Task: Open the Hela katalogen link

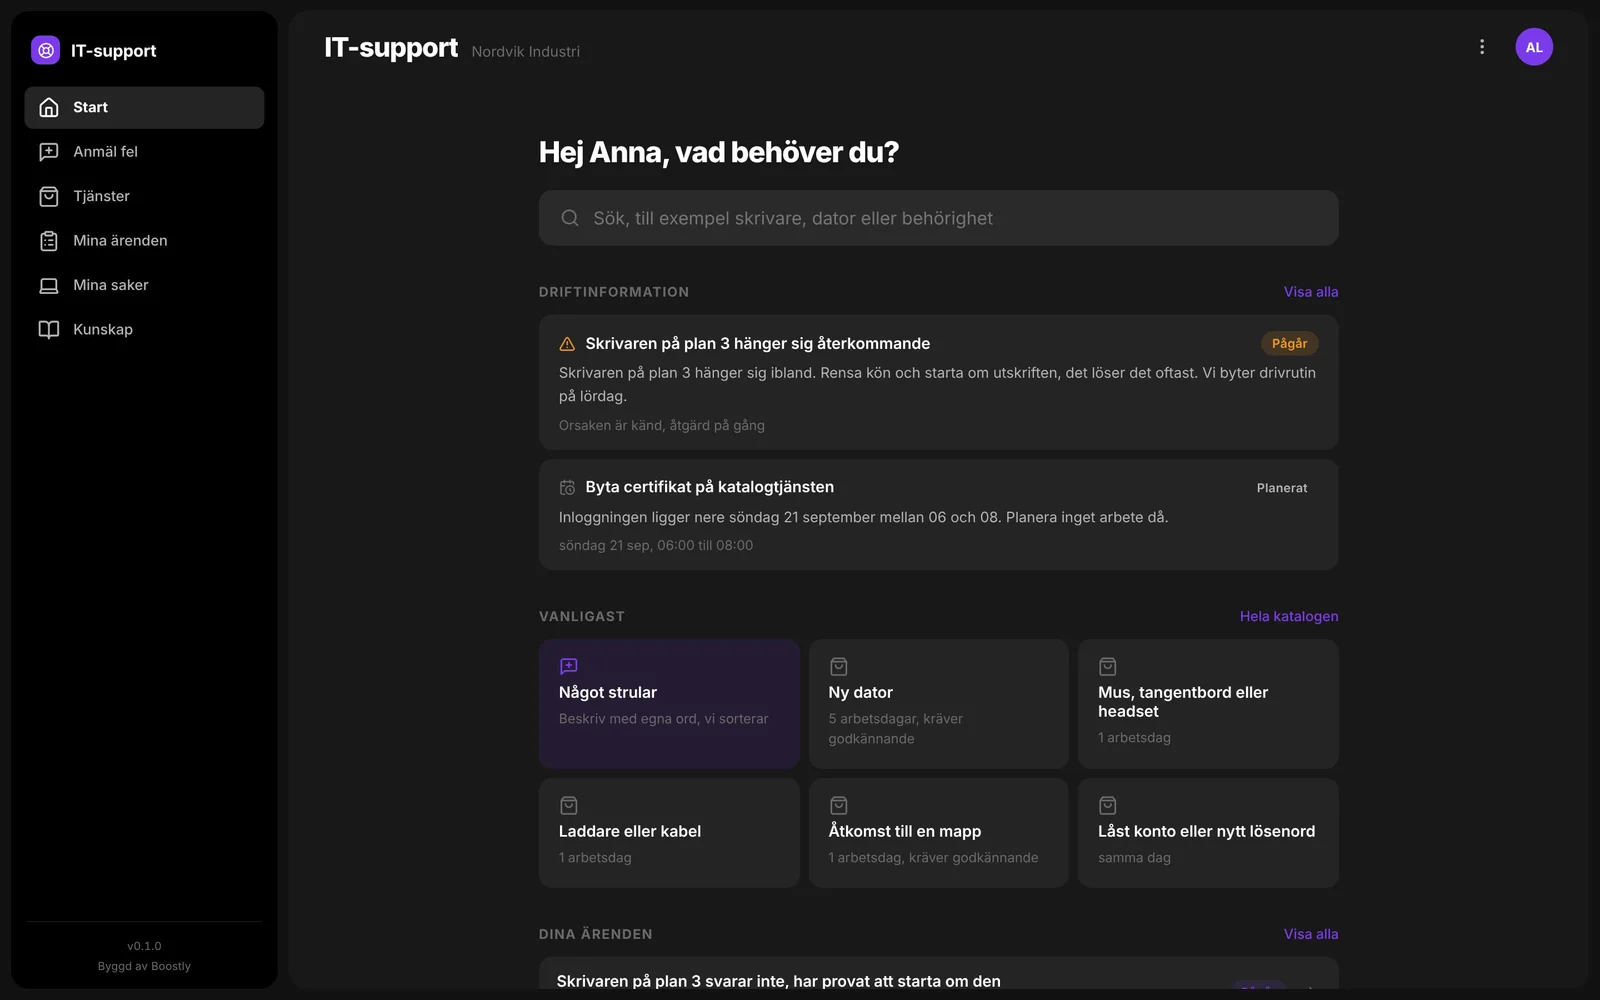Action: point(1288,616)
